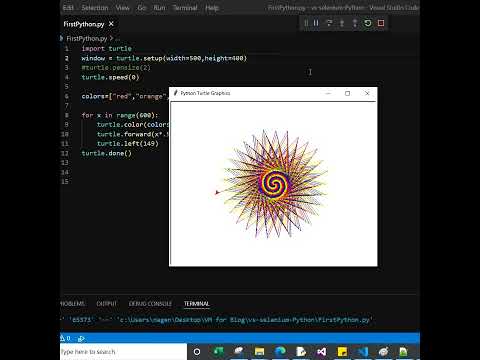Open Sticky Notes from the taskbar
Screen dimensions: 480x360
click(x=342, y=352)
